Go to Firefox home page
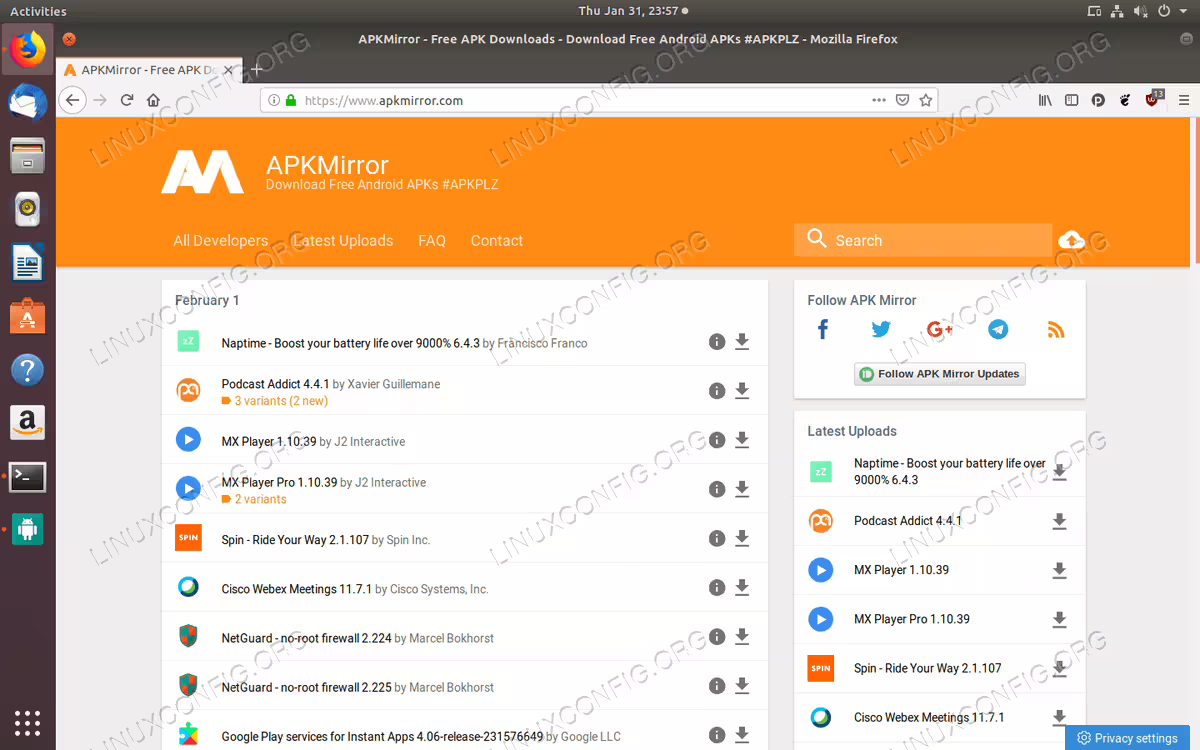1200x750 pixels. [x=153, y=100]
